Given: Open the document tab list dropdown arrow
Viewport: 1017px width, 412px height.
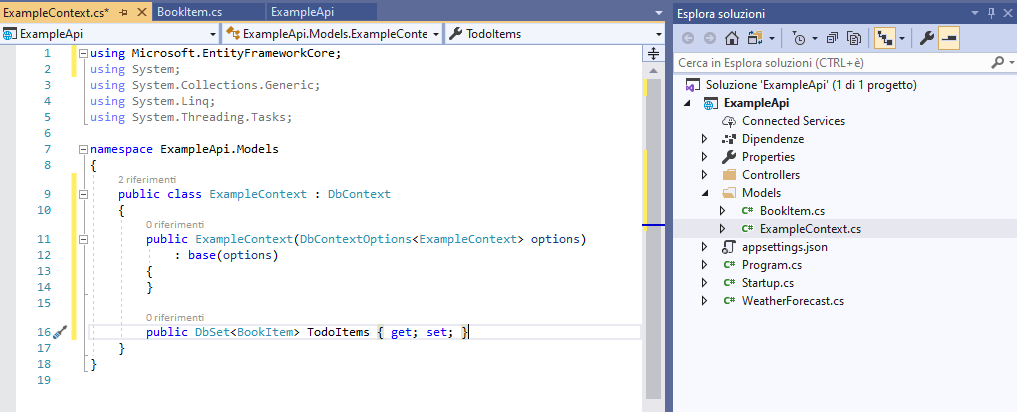Looking at the screenshot, I should pyautogui.click(x=659, y=12).
